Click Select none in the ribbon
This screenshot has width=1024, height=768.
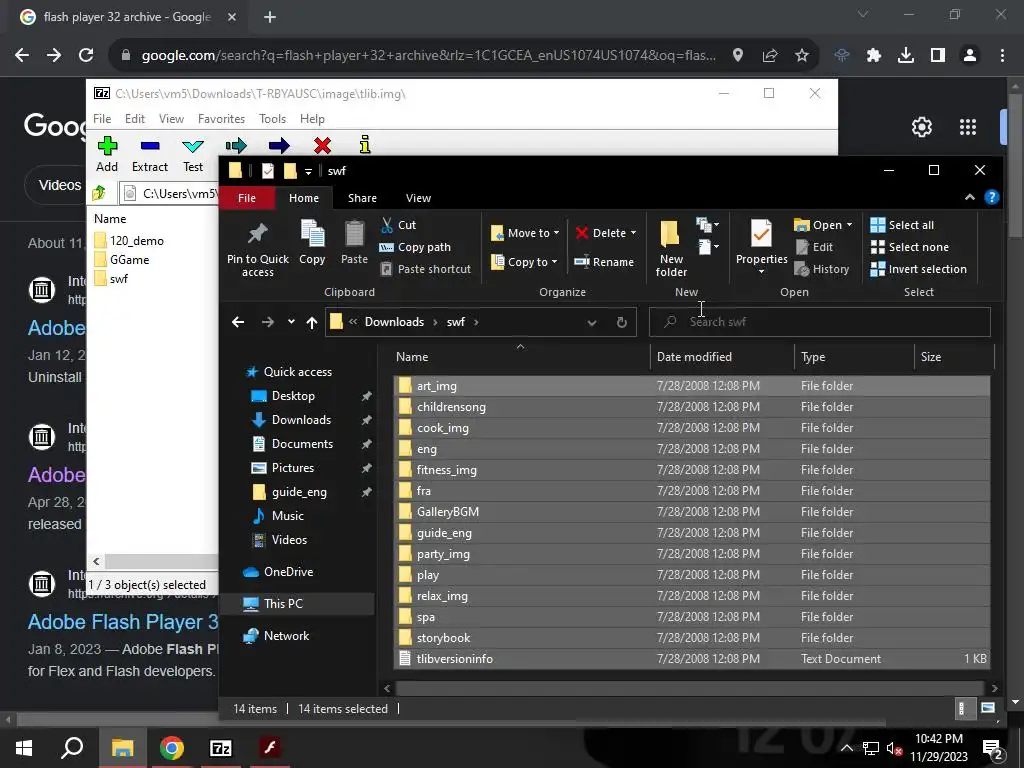pyautogui.click(x=910, y=247)
